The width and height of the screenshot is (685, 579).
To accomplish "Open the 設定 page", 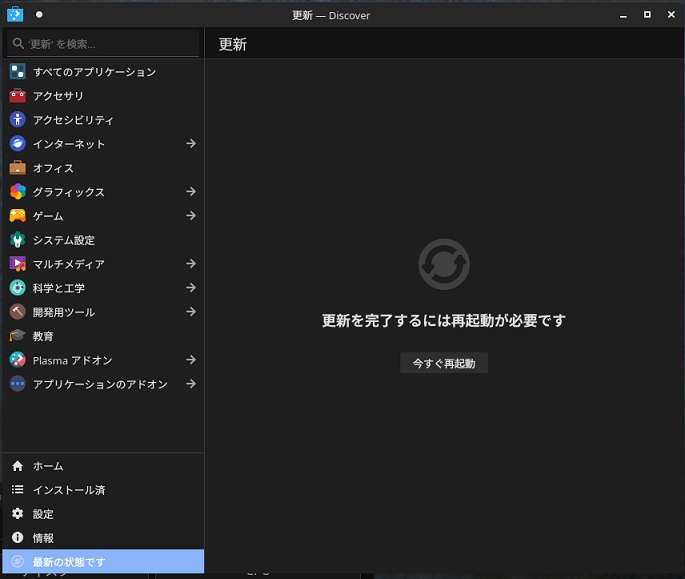I will click(x=103, y=514).
